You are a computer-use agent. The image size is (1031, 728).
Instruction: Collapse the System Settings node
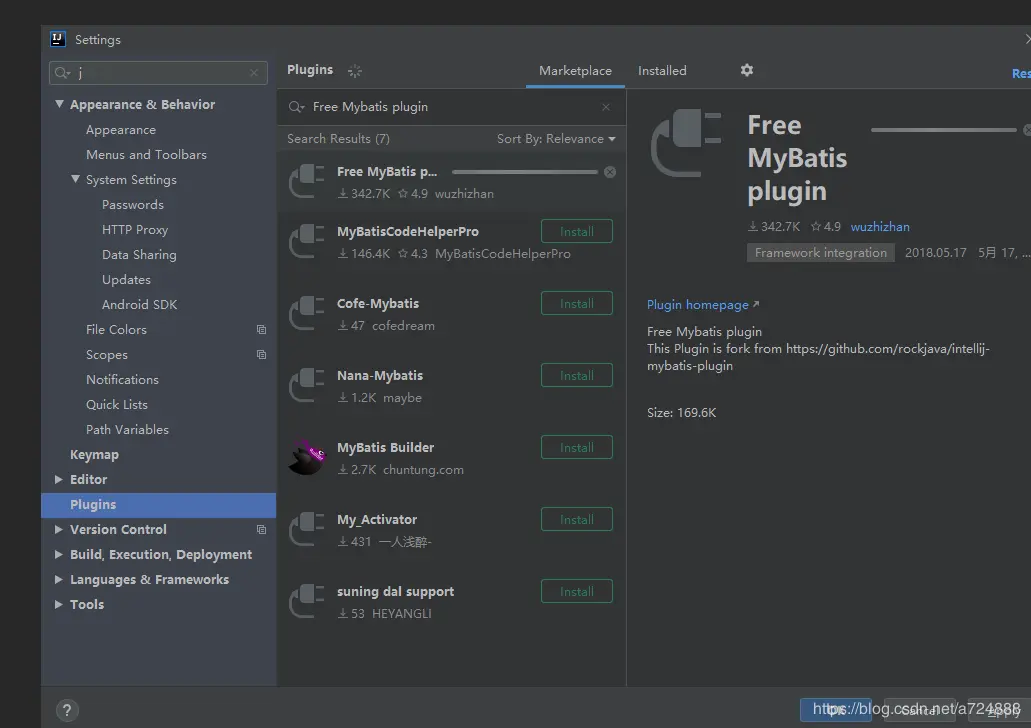(75, 179)
